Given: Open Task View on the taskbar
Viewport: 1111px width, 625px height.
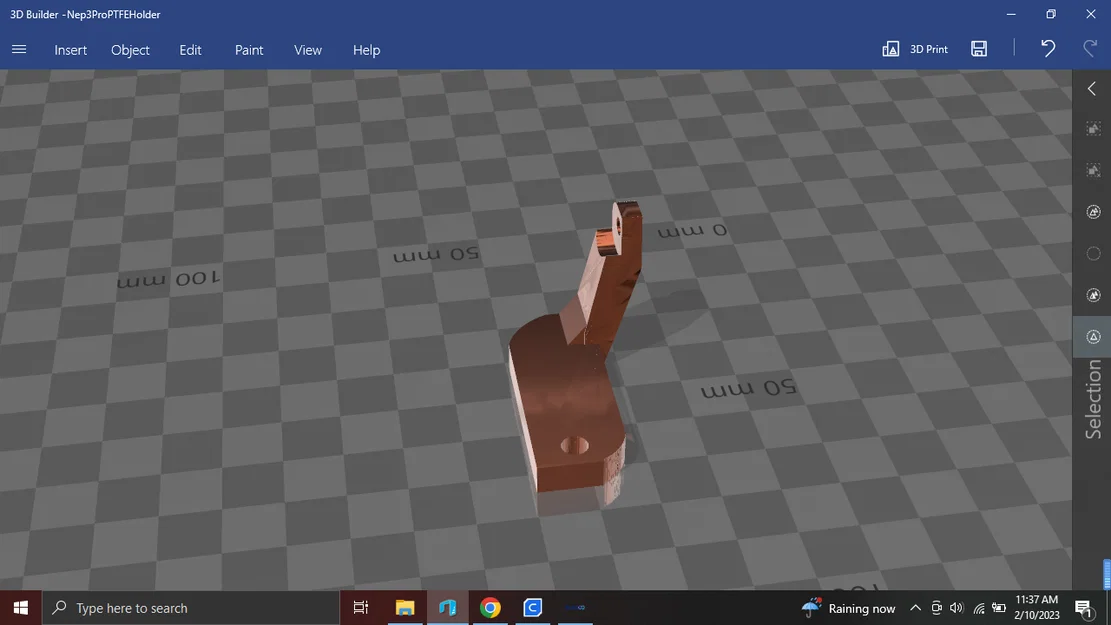Looking at the screenshot, I should click(361, 608).
